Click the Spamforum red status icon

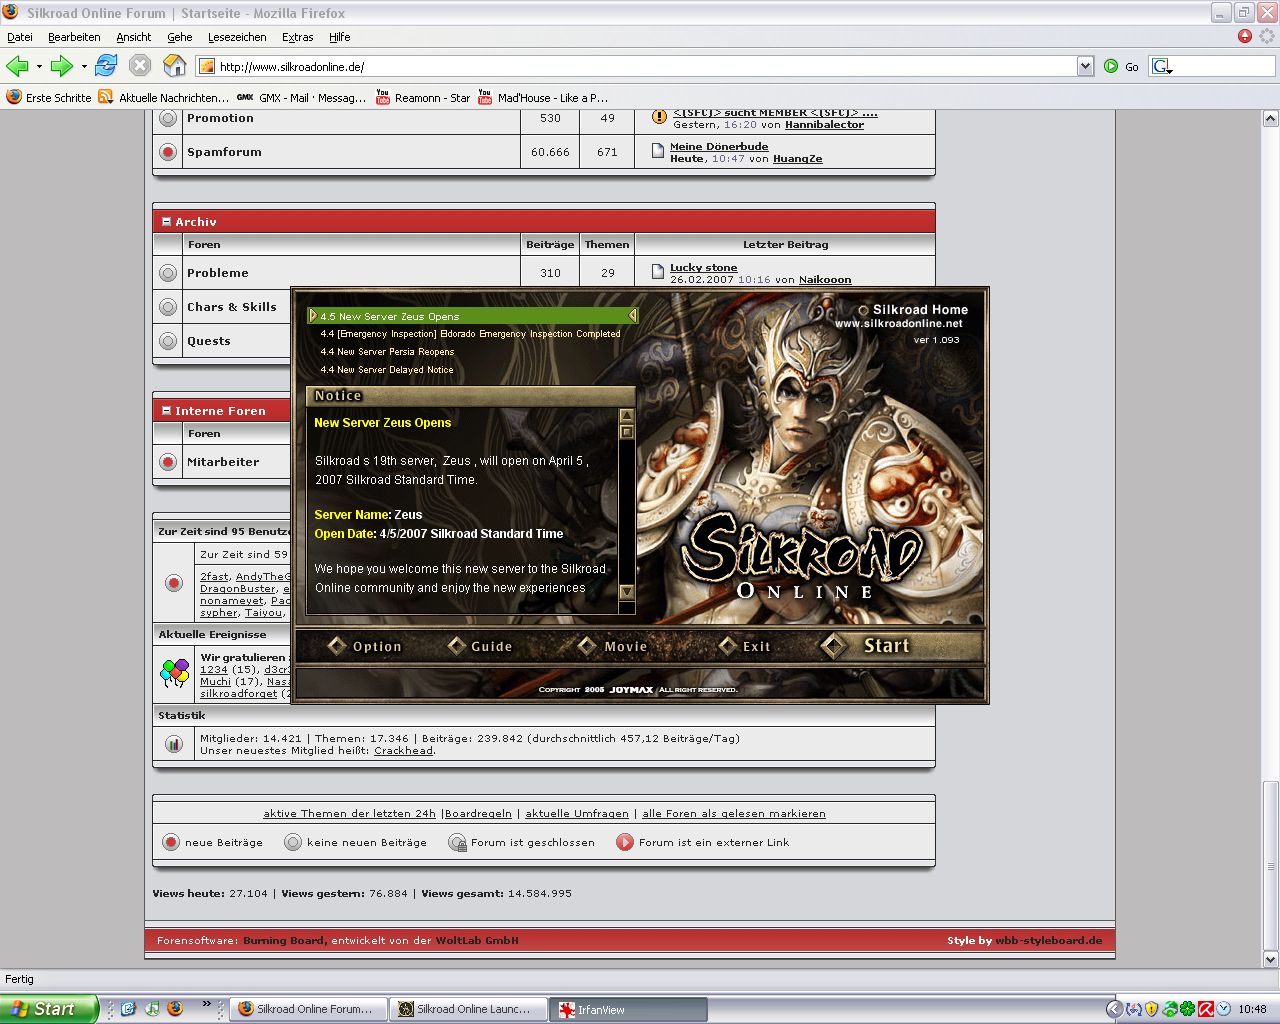pyautogui.click(x=168, y=152)
